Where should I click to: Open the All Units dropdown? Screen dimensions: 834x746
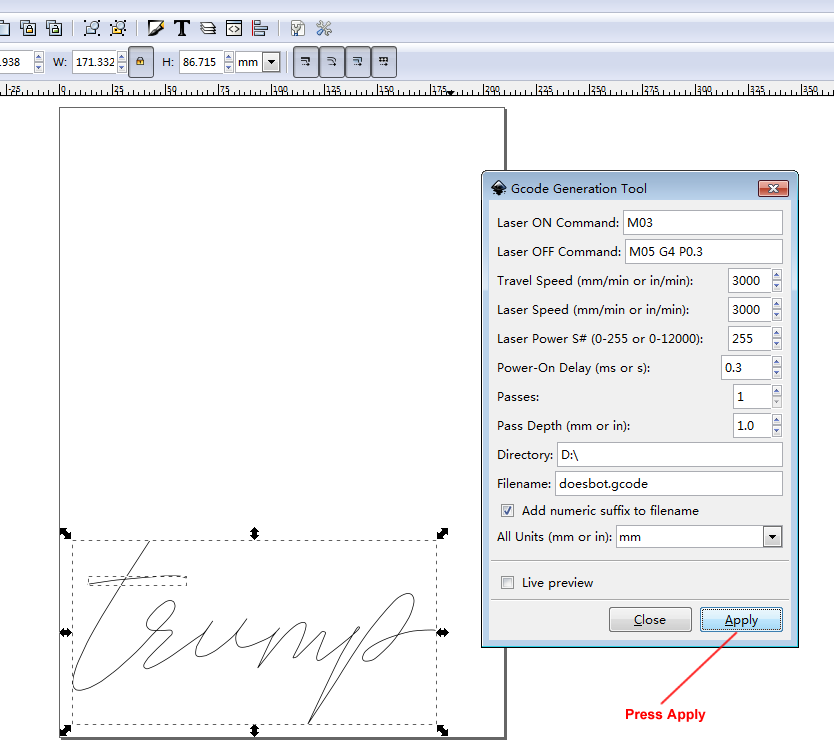coord(771,538)
